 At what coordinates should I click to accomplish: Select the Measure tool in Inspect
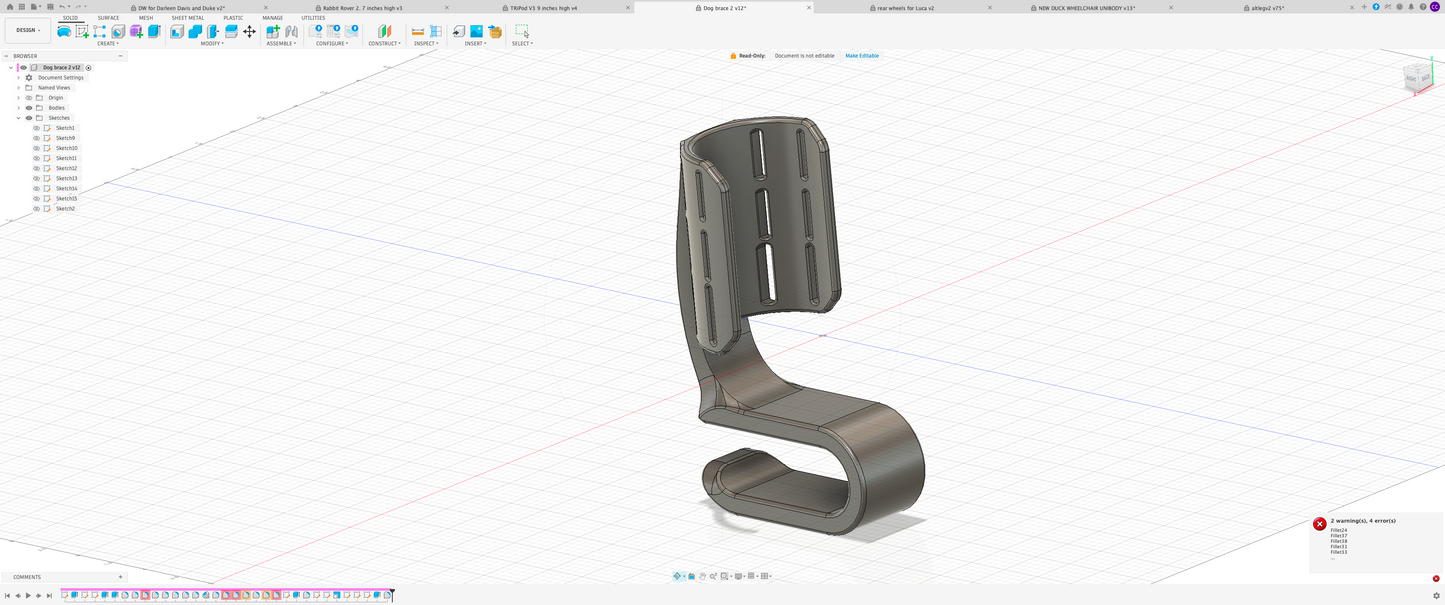418,31
